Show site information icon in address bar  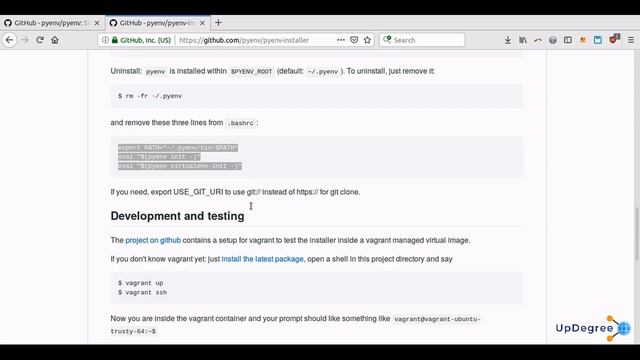pyautogui.click(x=105, y=40)
